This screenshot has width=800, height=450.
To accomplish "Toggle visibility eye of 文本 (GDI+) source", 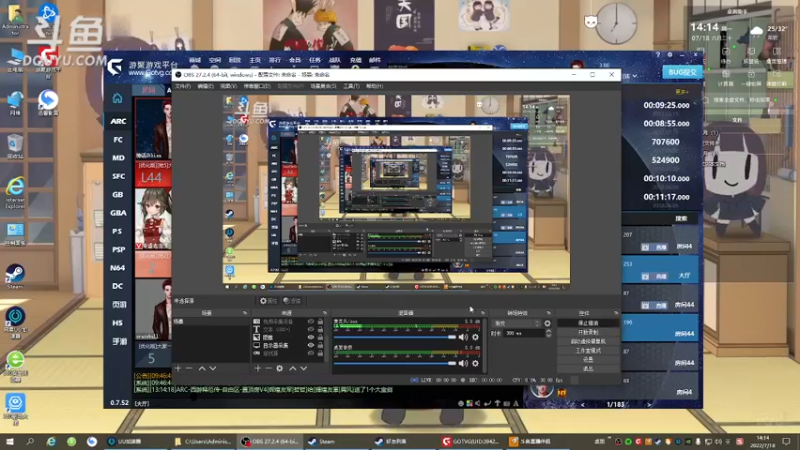I will (310, 330).
